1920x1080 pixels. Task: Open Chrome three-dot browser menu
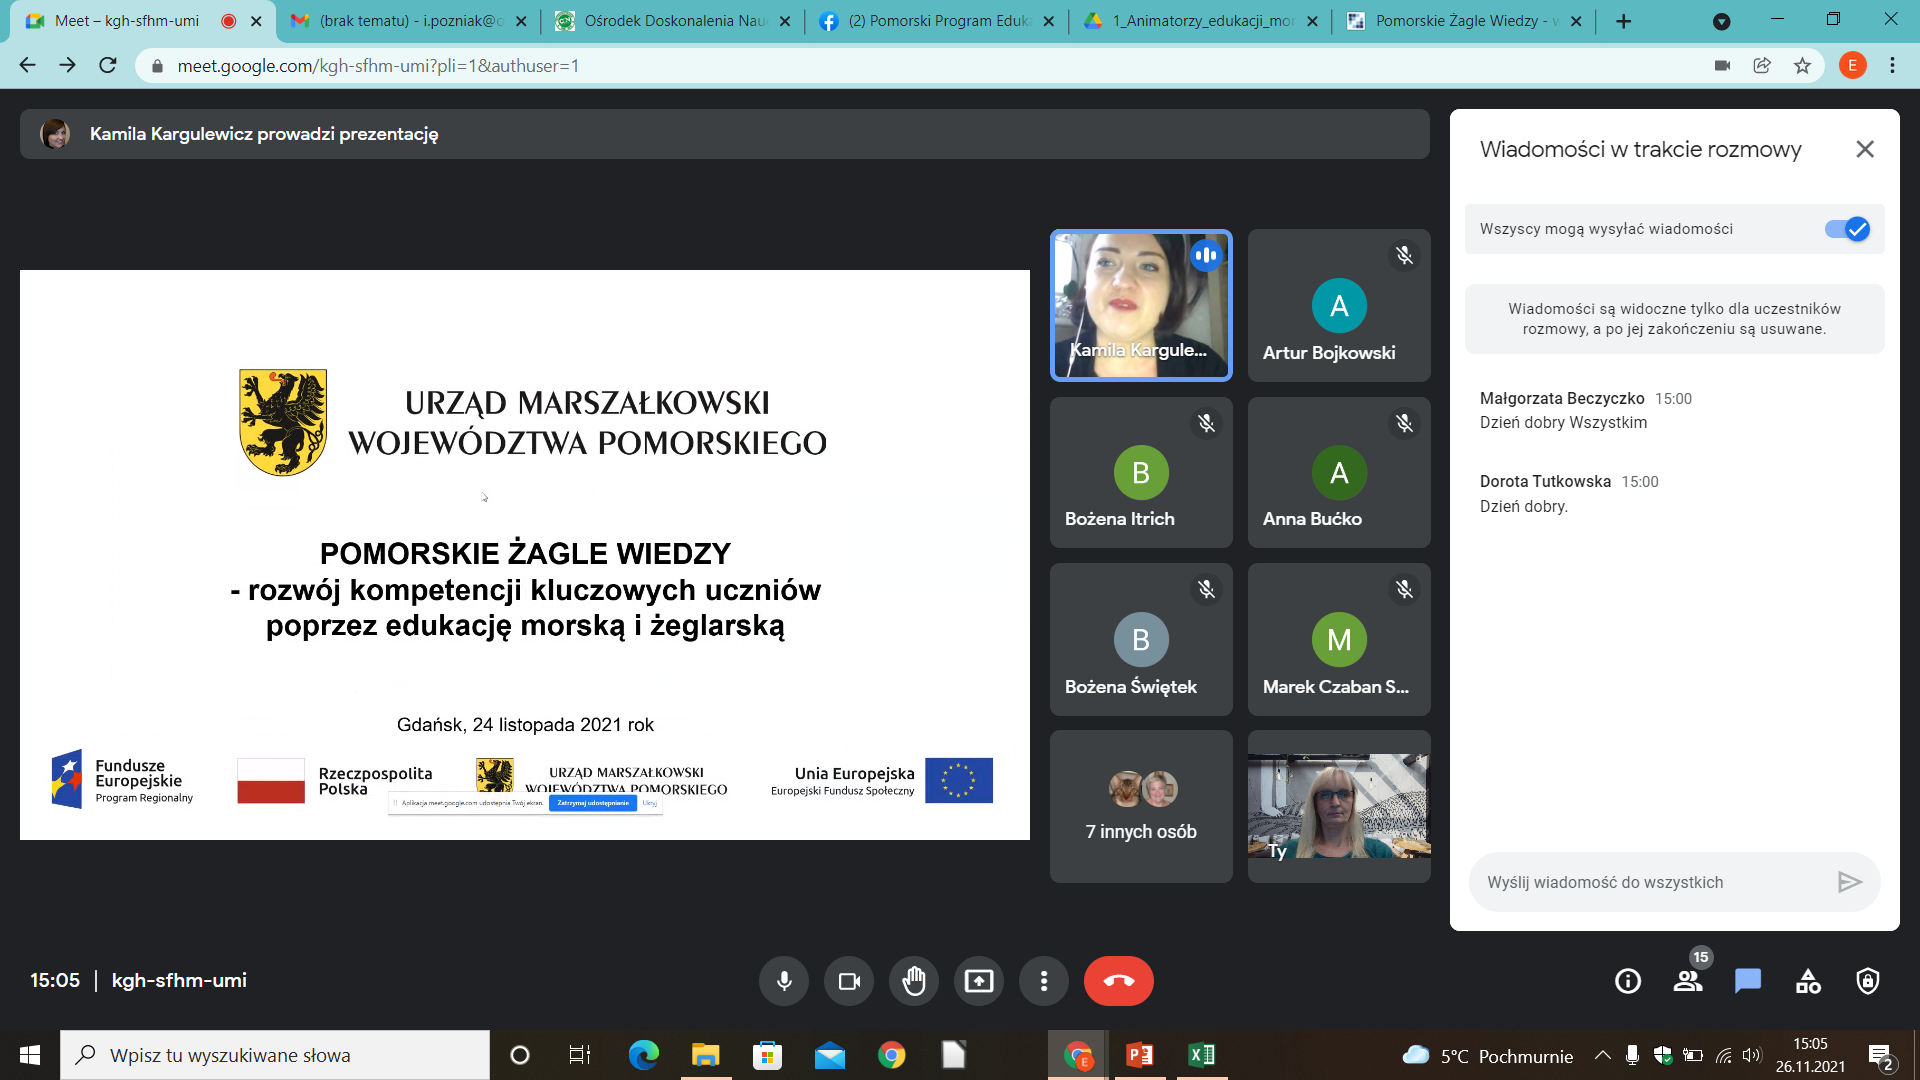point(1892,66)
